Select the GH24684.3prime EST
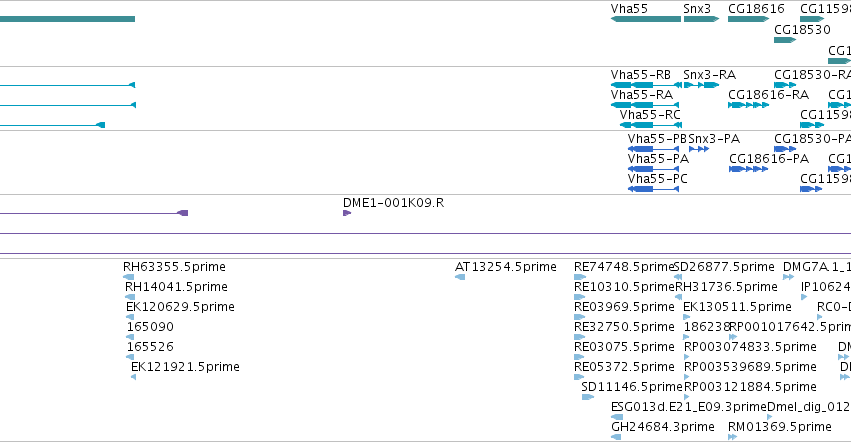This screenshot has height=442, width=851. coord(616,437)
